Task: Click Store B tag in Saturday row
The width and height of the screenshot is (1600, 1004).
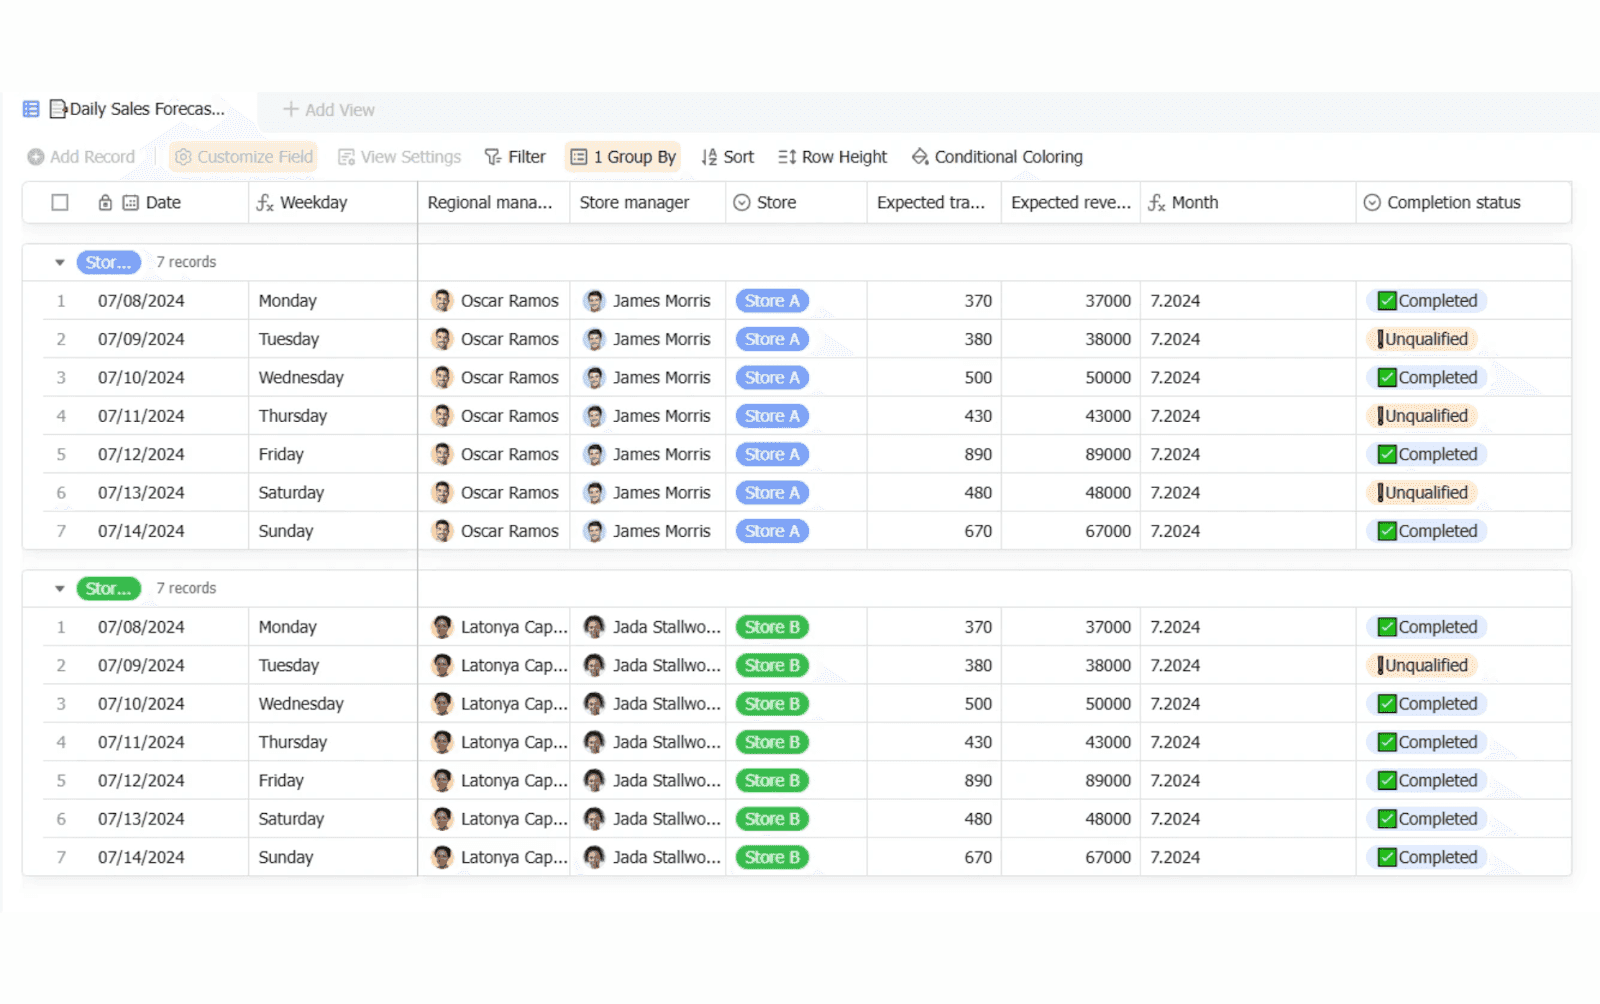Action: pyautogui.click(x=772, y=819)
